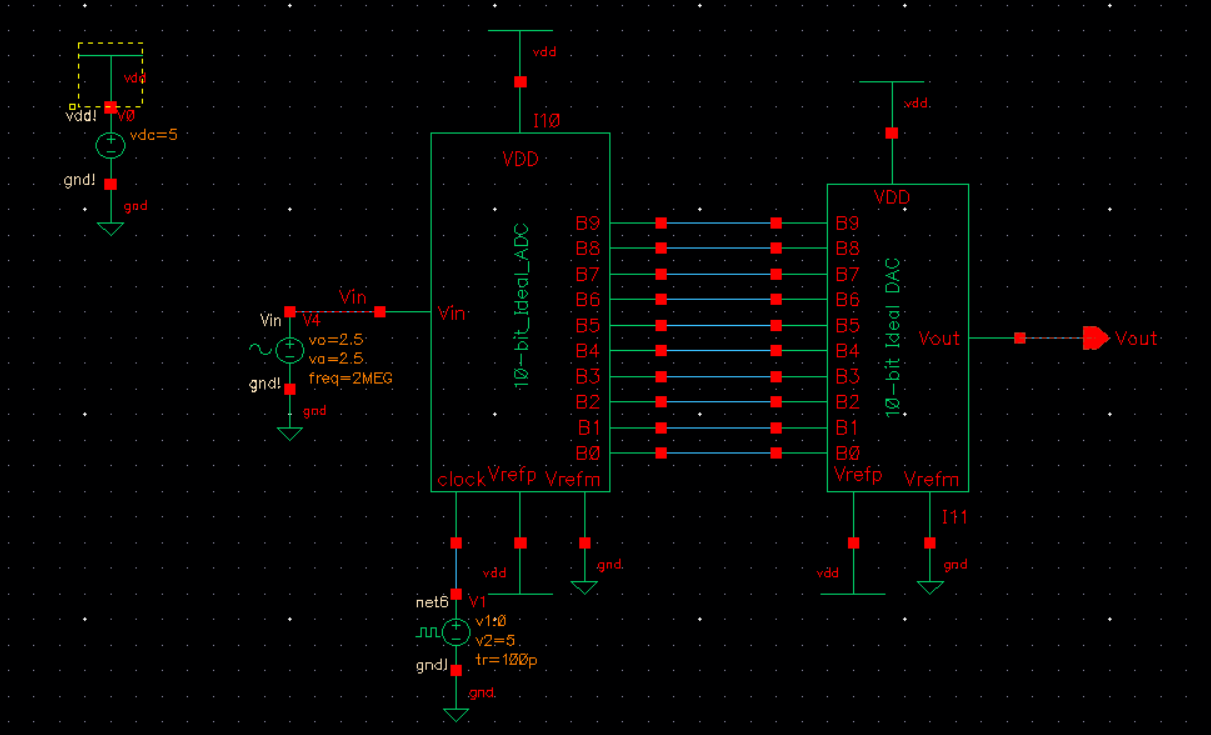Select the B9 bus wire between ADC and DAC
Viewport: 1211px width, 735px height.
point(715,221)
